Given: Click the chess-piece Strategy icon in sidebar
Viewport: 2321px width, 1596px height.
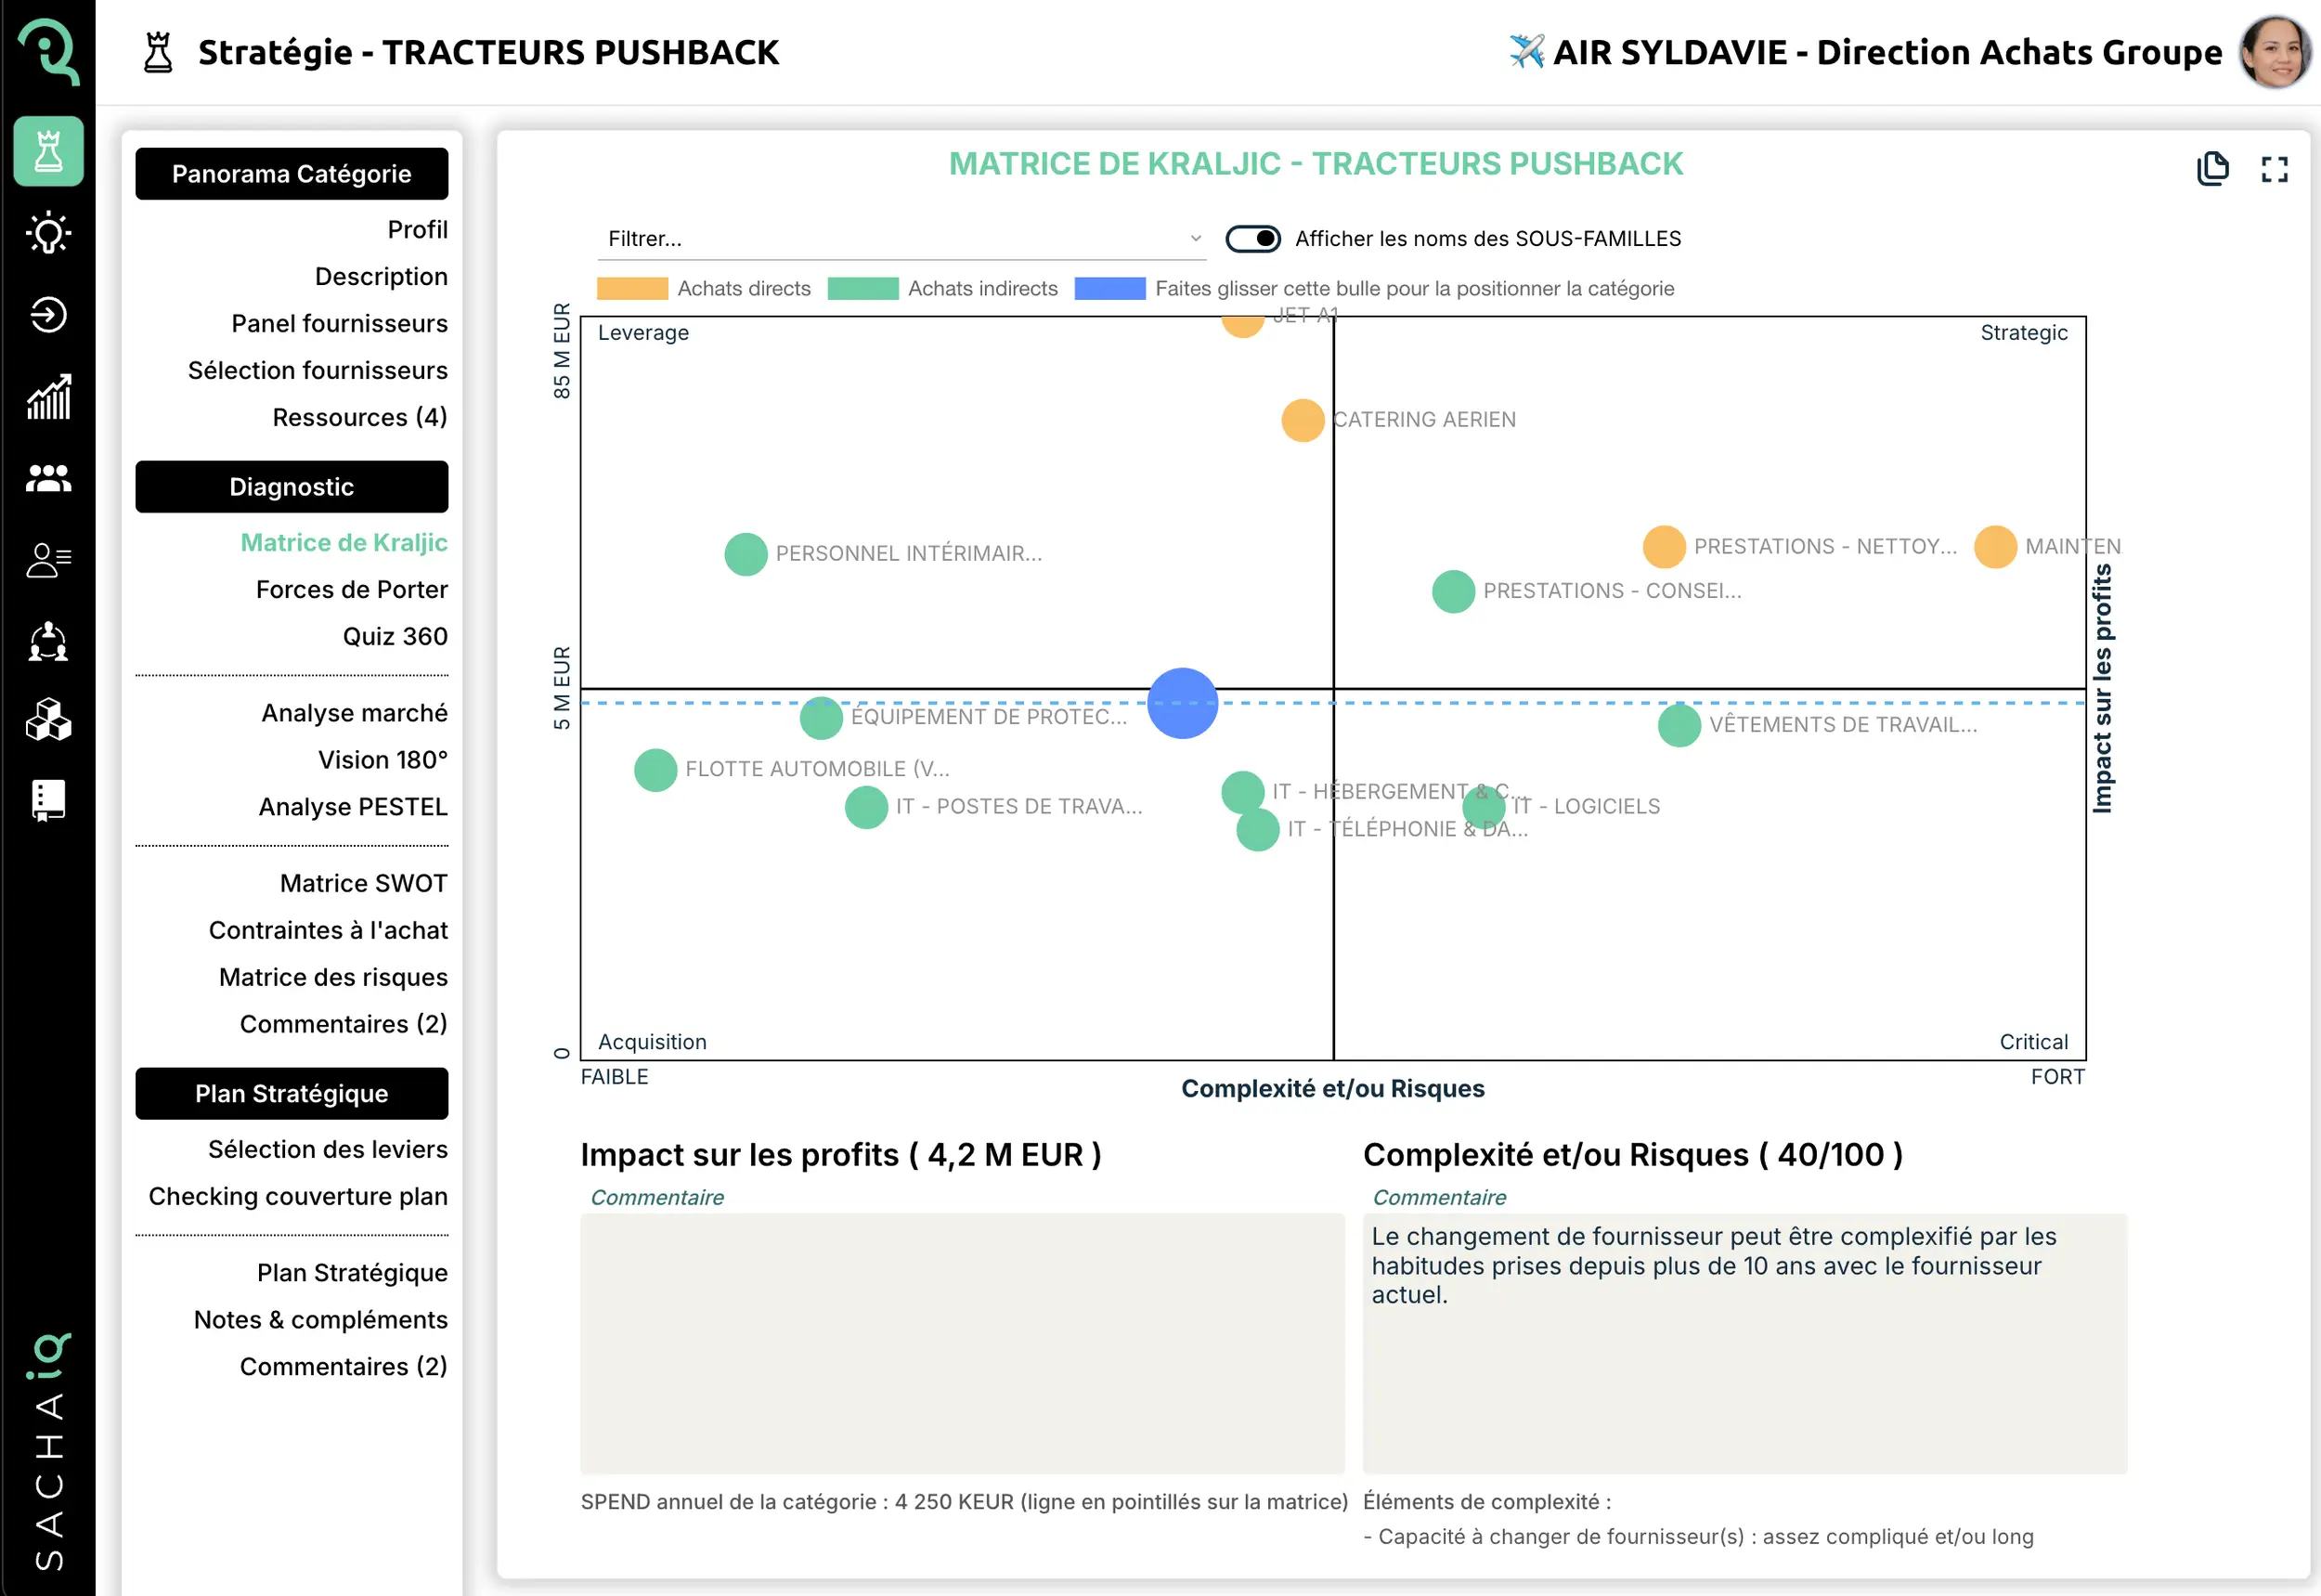Looking at the screenshot, I should coord(48,152).
